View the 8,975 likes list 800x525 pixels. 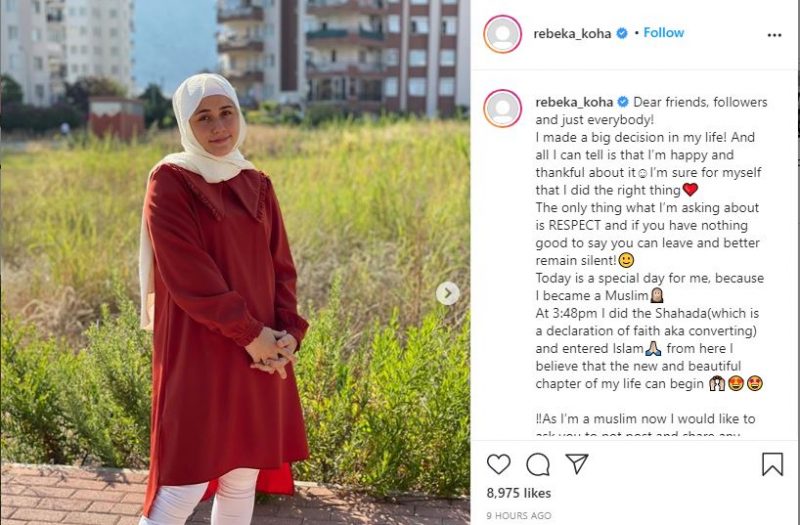tap(519, 493)
